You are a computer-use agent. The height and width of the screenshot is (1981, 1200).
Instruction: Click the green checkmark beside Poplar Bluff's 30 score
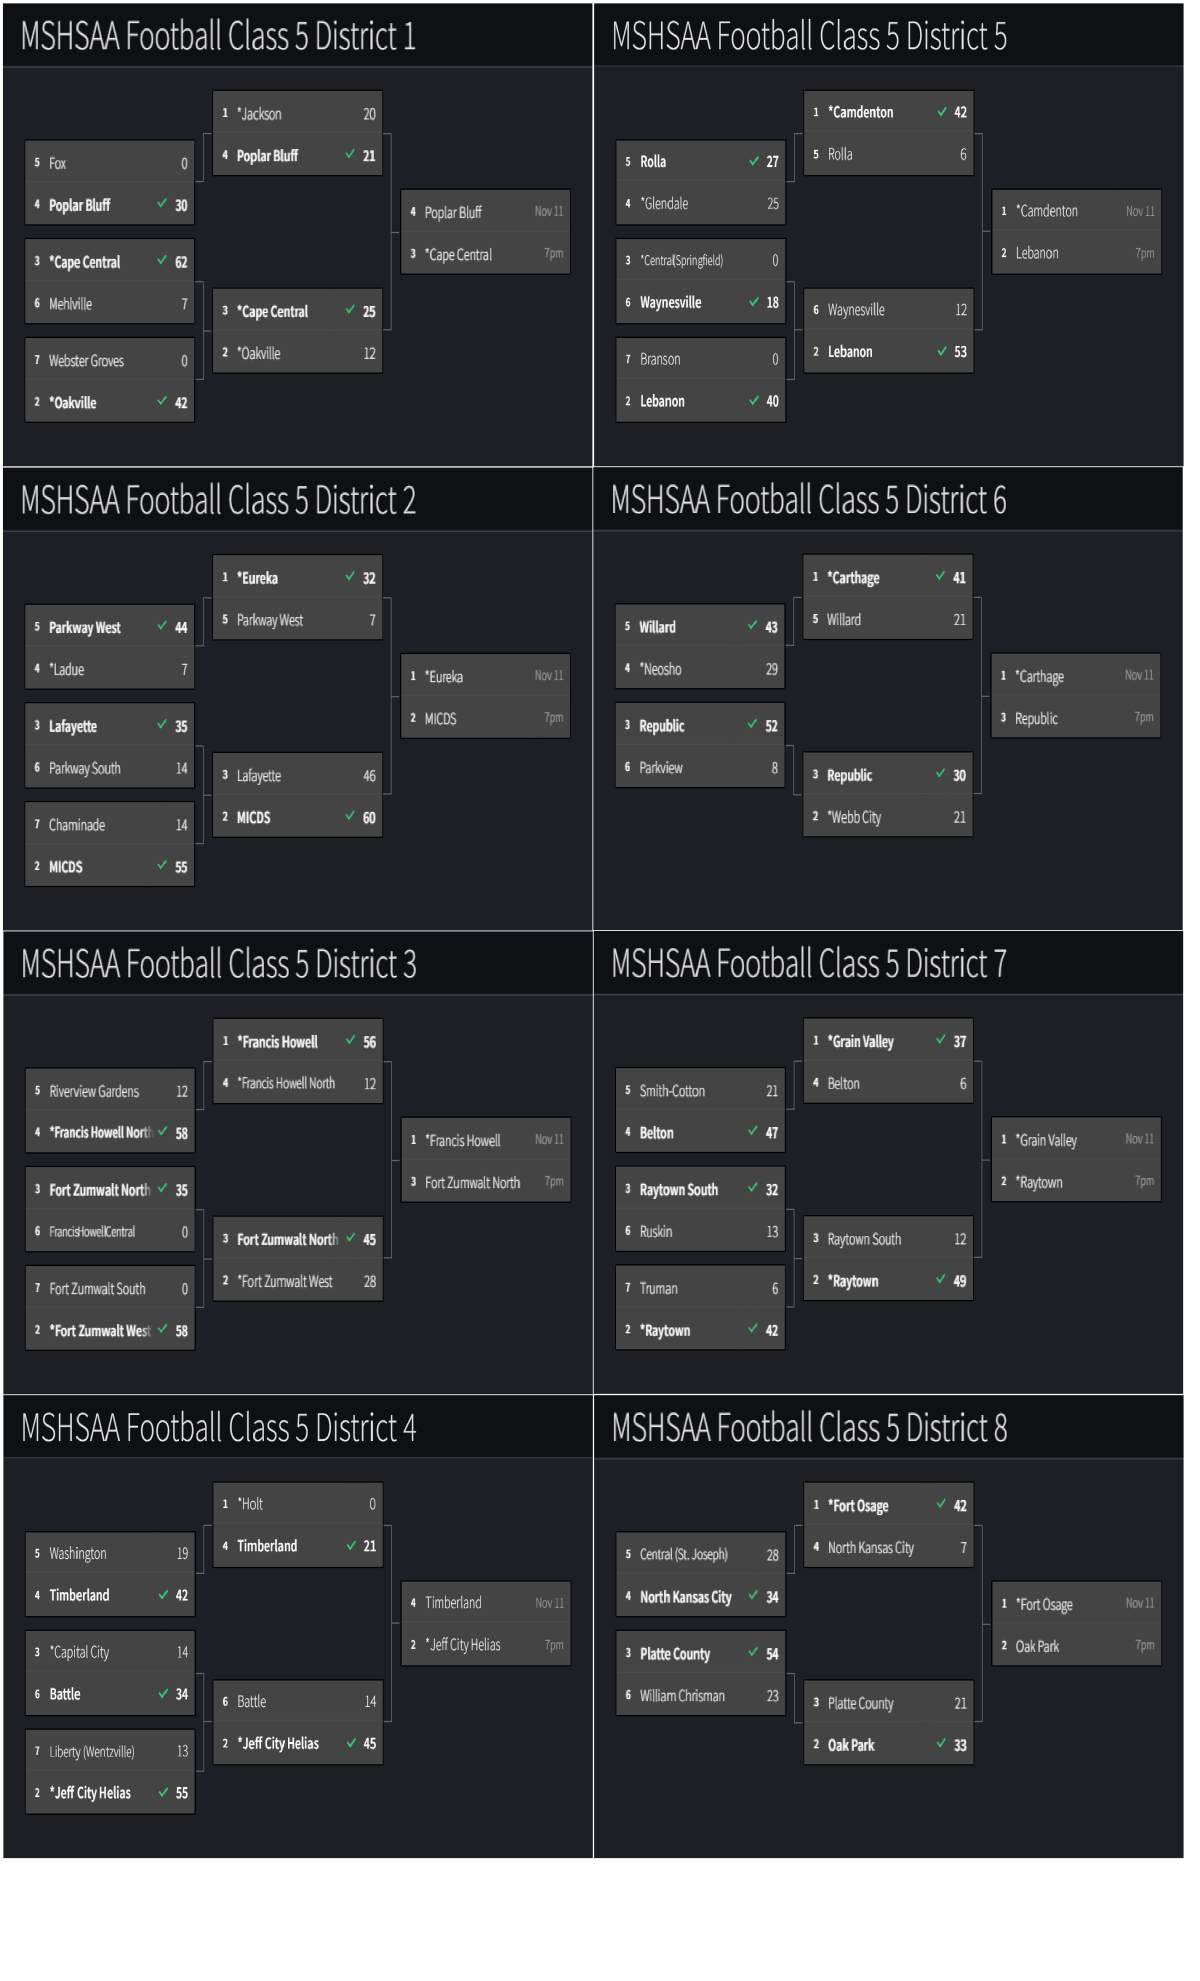(x=162, y=204)
